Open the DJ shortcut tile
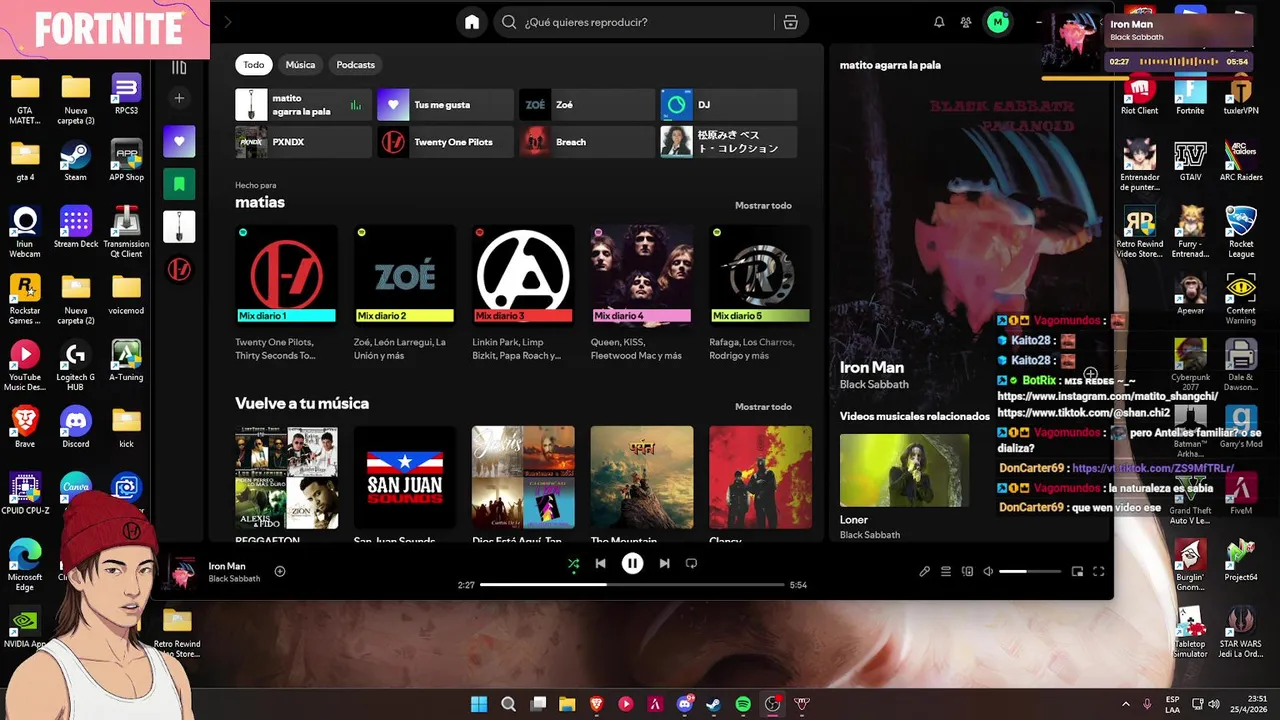This screenshot has height=720, width=1280. (x=729, y=105)
